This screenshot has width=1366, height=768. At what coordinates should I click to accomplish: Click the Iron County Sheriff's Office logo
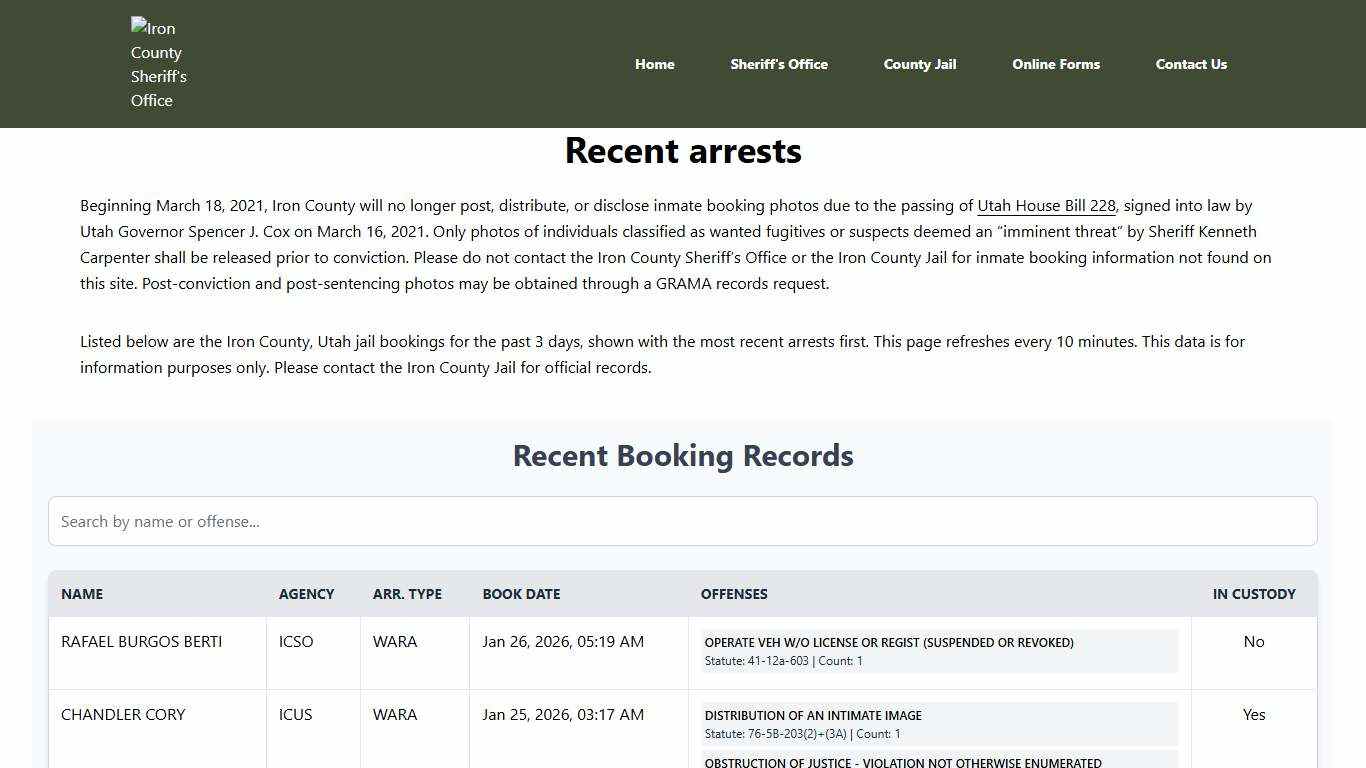pyautogui.click(x=157, y=63)
